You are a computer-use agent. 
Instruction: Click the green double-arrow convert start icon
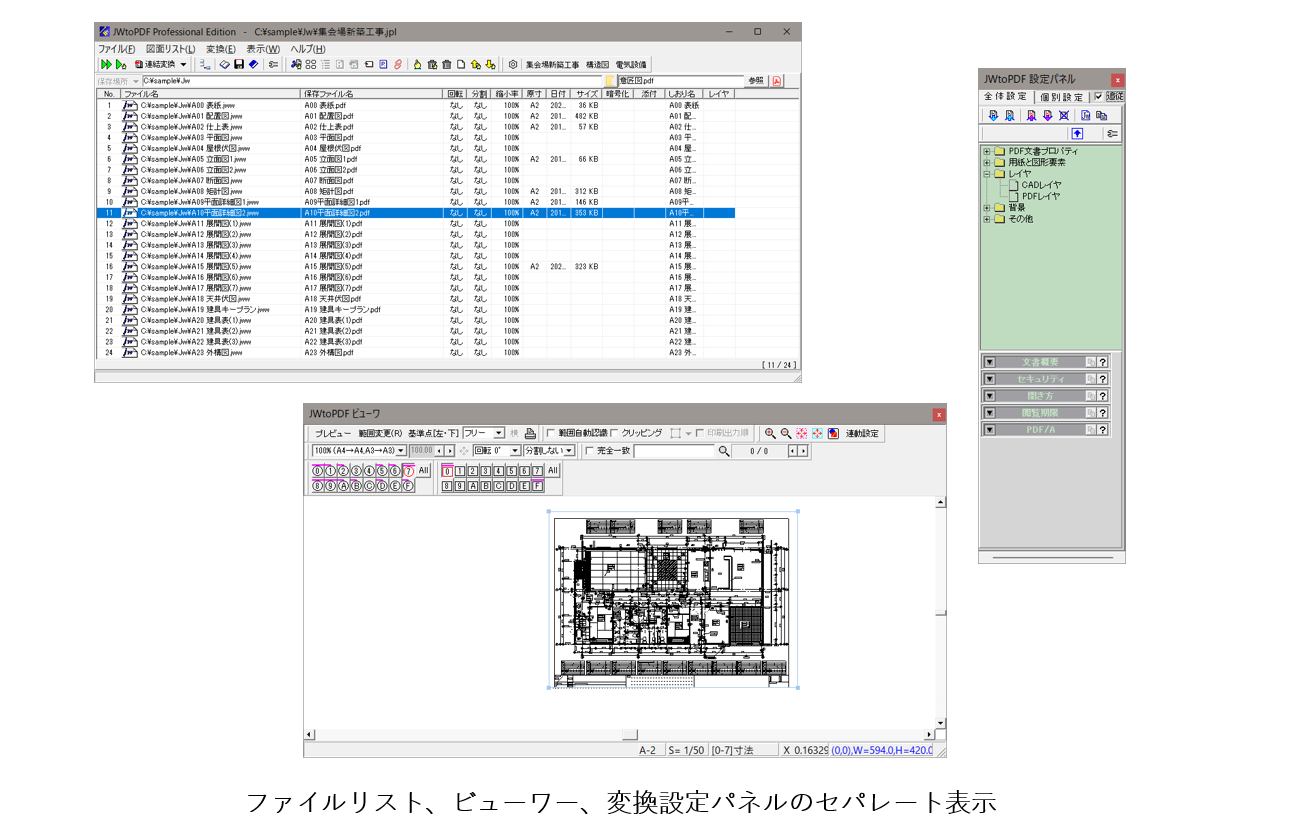pyautogui.click(x=106, y=64)
